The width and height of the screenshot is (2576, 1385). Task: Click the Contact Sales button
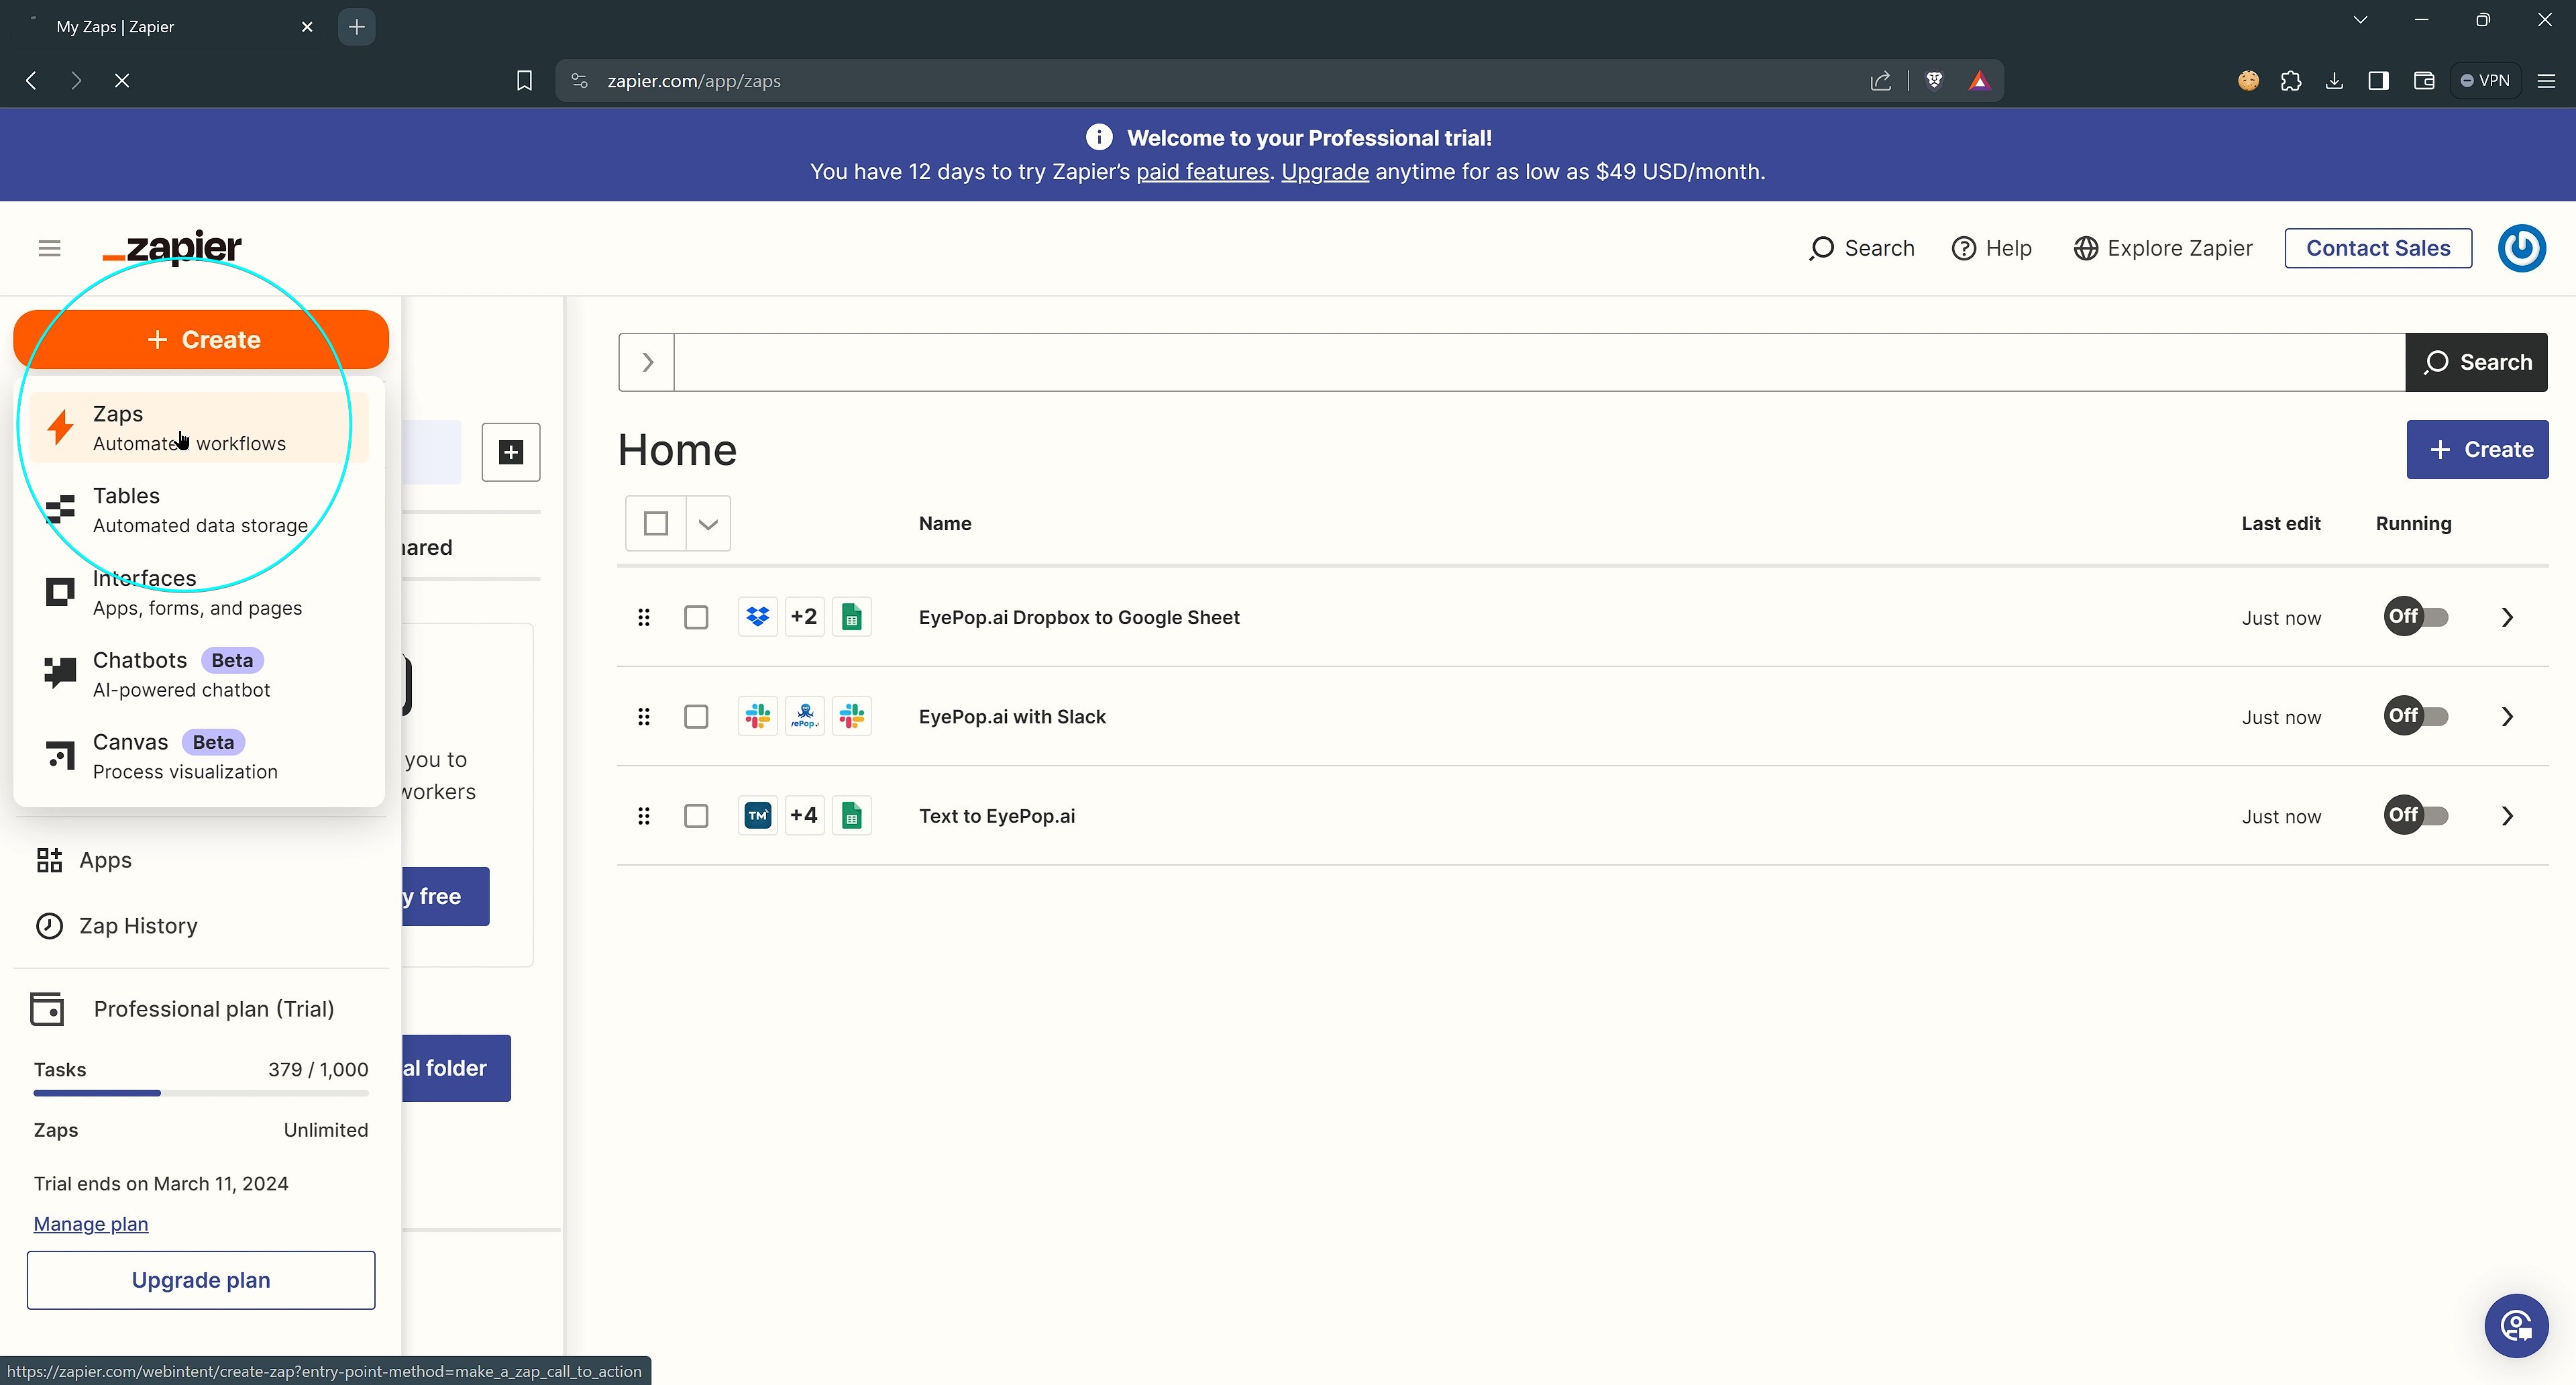click(2378, 247)
